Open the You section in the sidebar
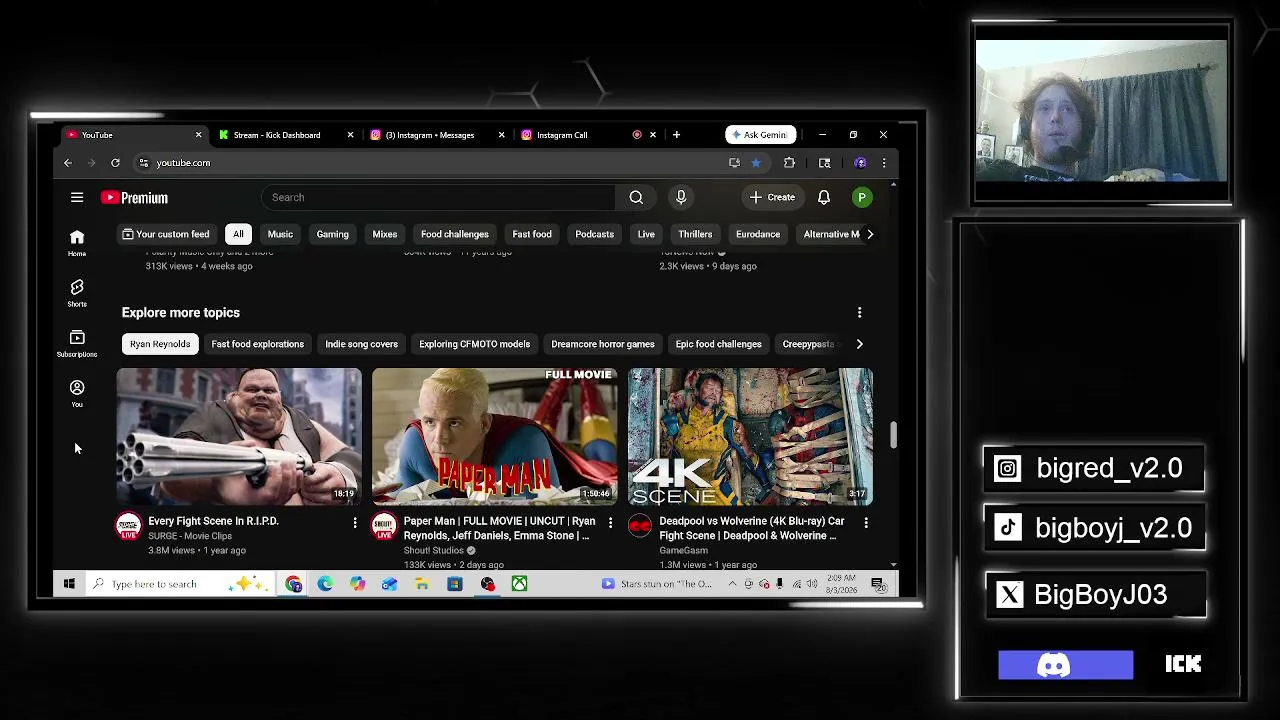Viewport: 1280px width, 720px height. (77, 393)
